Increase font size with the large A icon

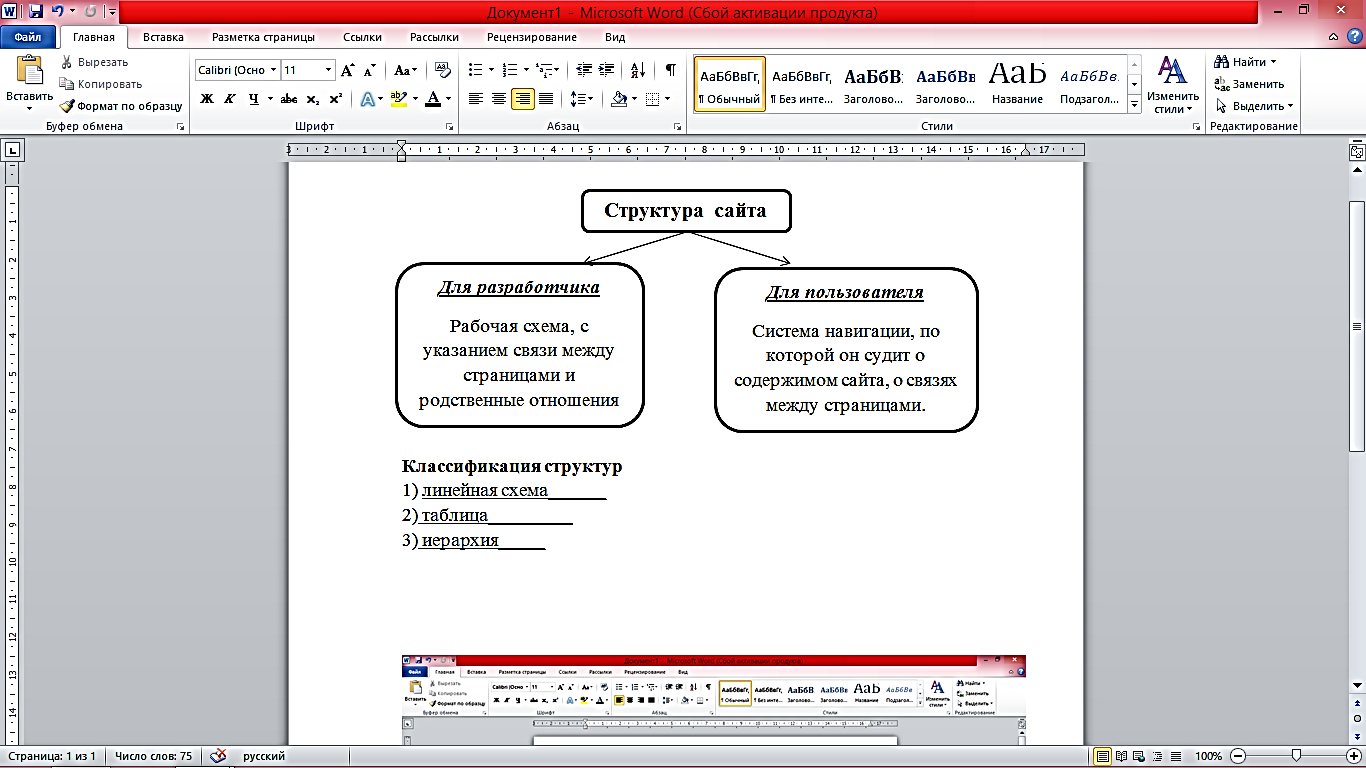348,70
